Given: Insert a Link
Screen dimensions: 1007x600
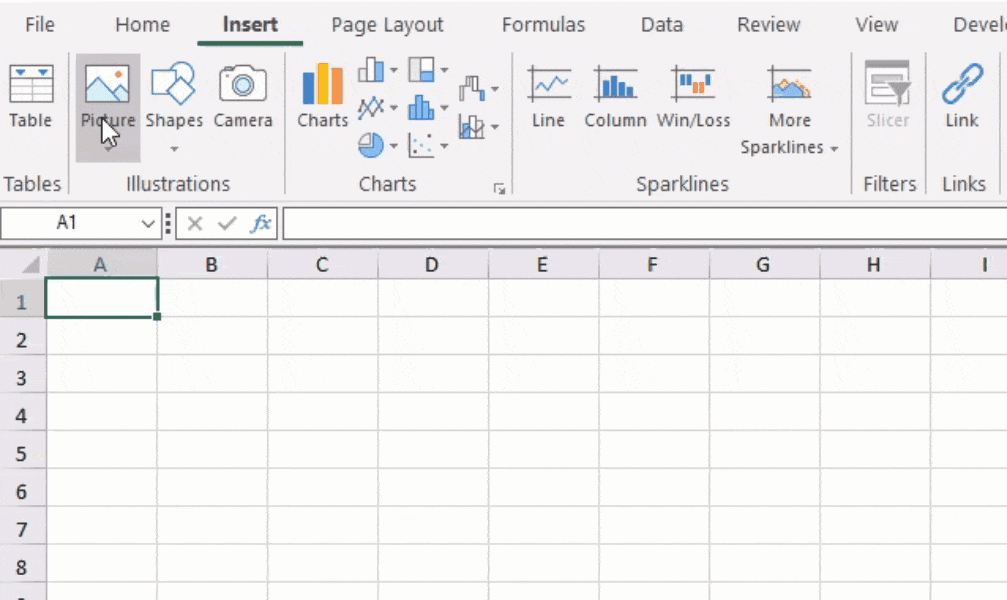Looking at the screenshot, I should 962,95.
